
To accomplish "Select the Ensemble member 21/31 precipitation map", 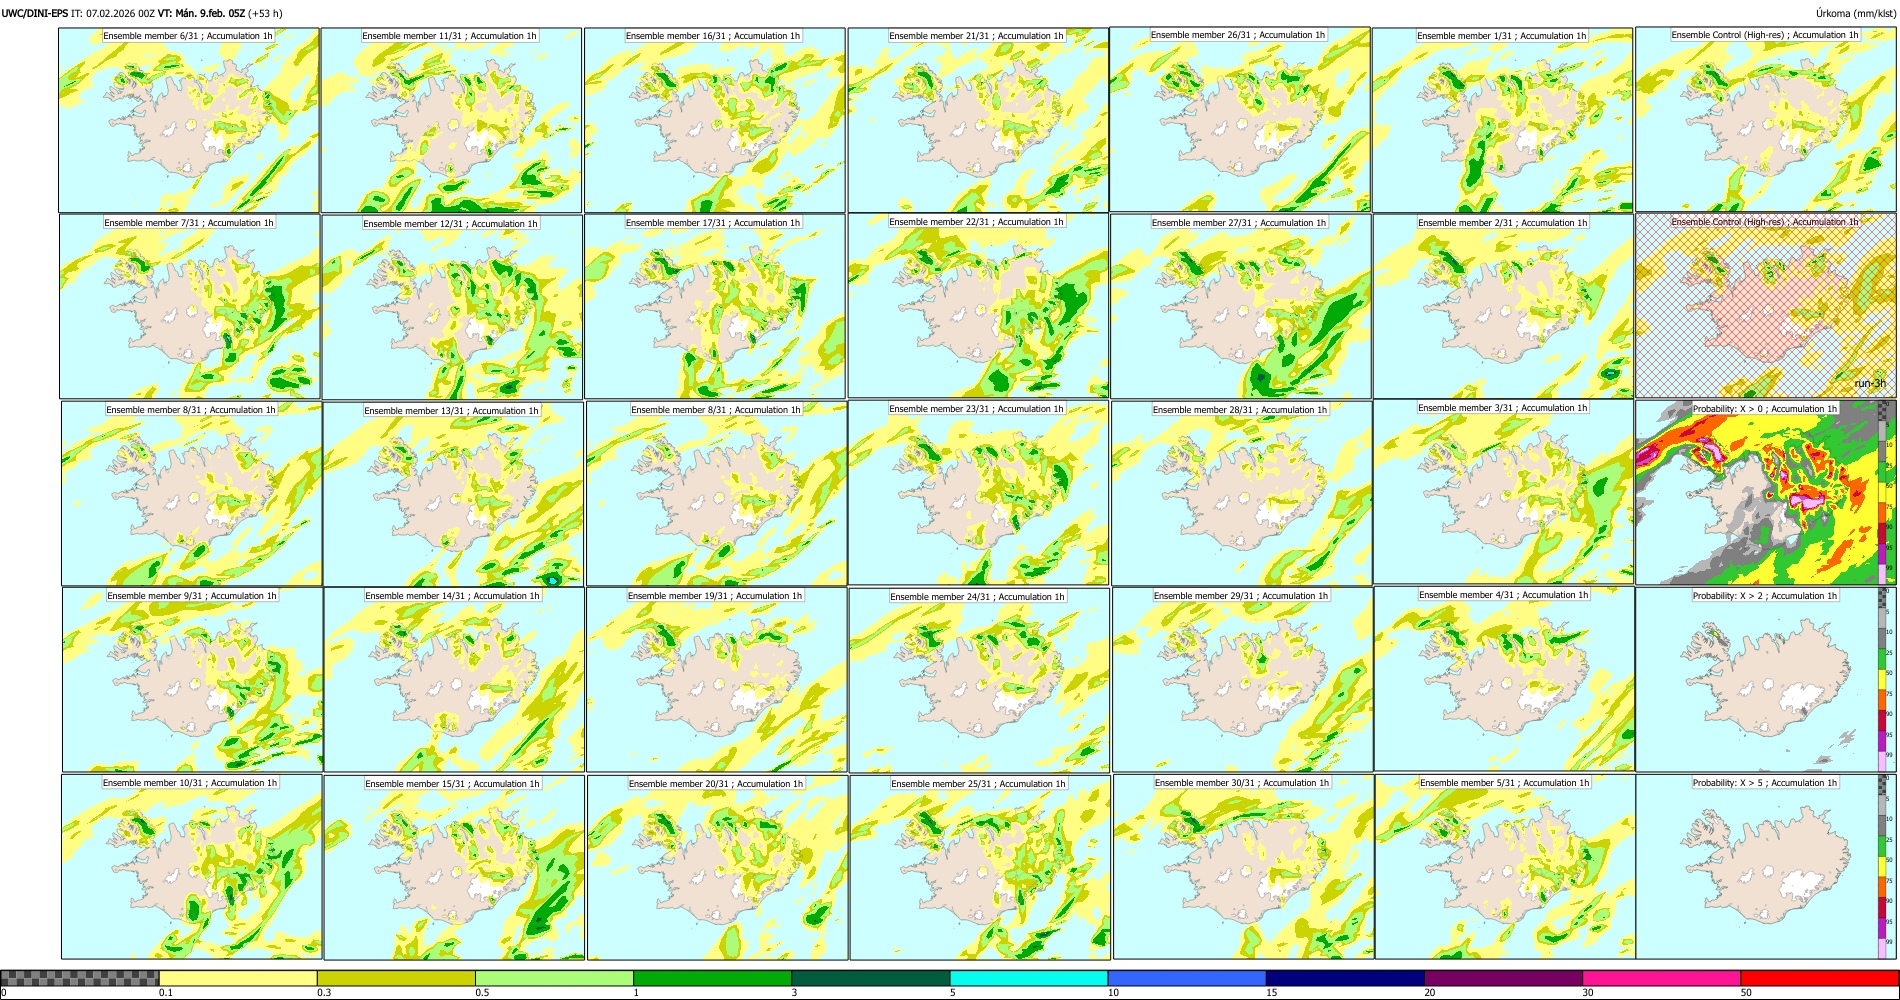I will (978, 120).
